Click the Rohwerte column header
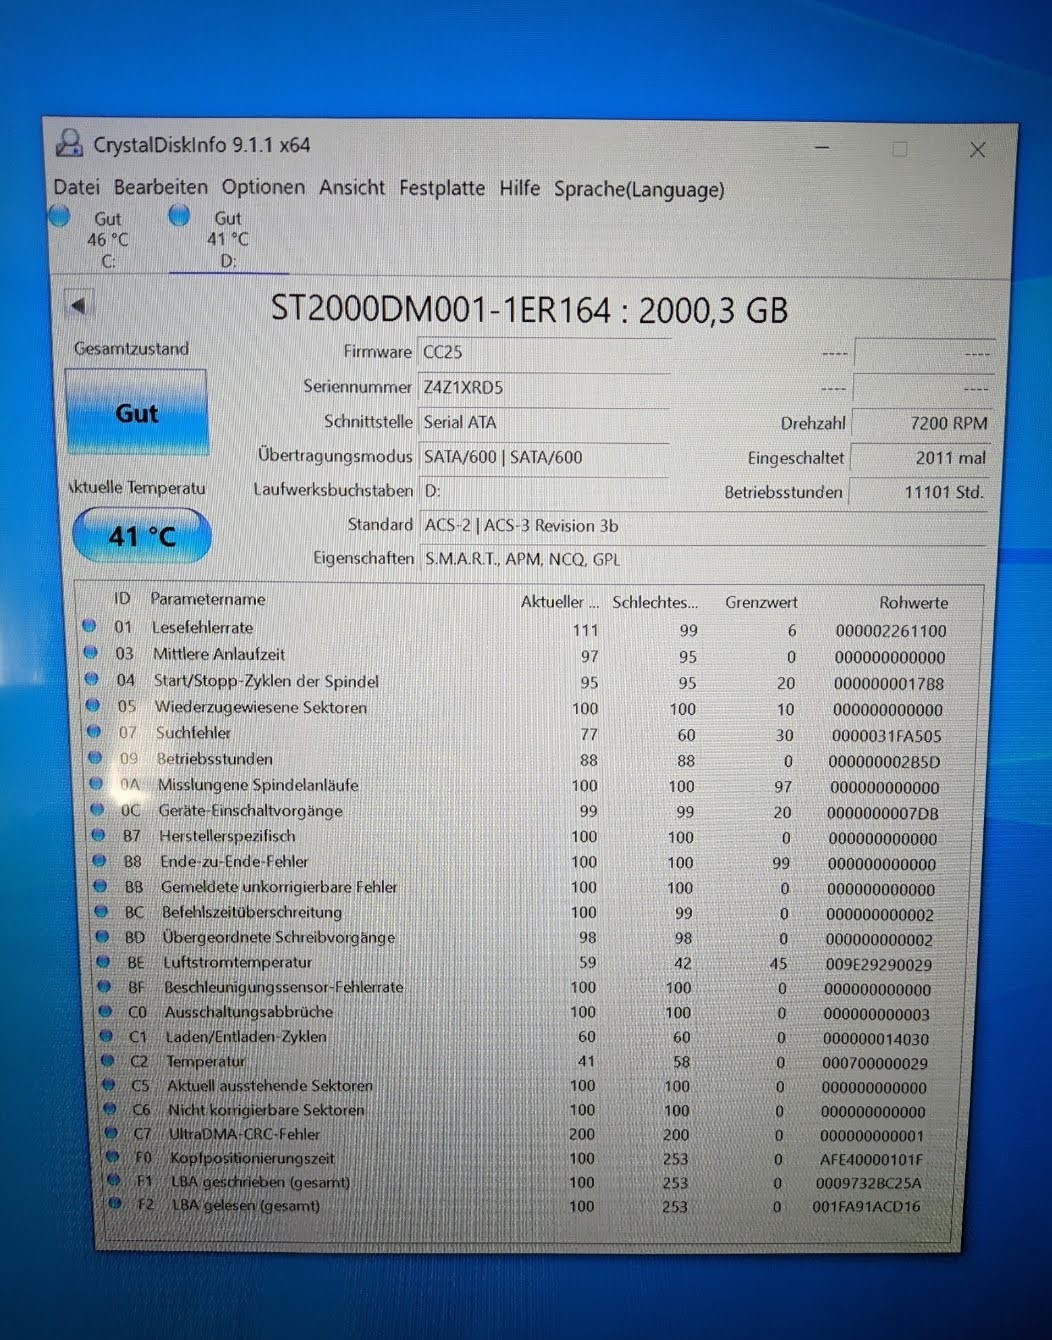1052x1340 pixels. click(913, 603)
